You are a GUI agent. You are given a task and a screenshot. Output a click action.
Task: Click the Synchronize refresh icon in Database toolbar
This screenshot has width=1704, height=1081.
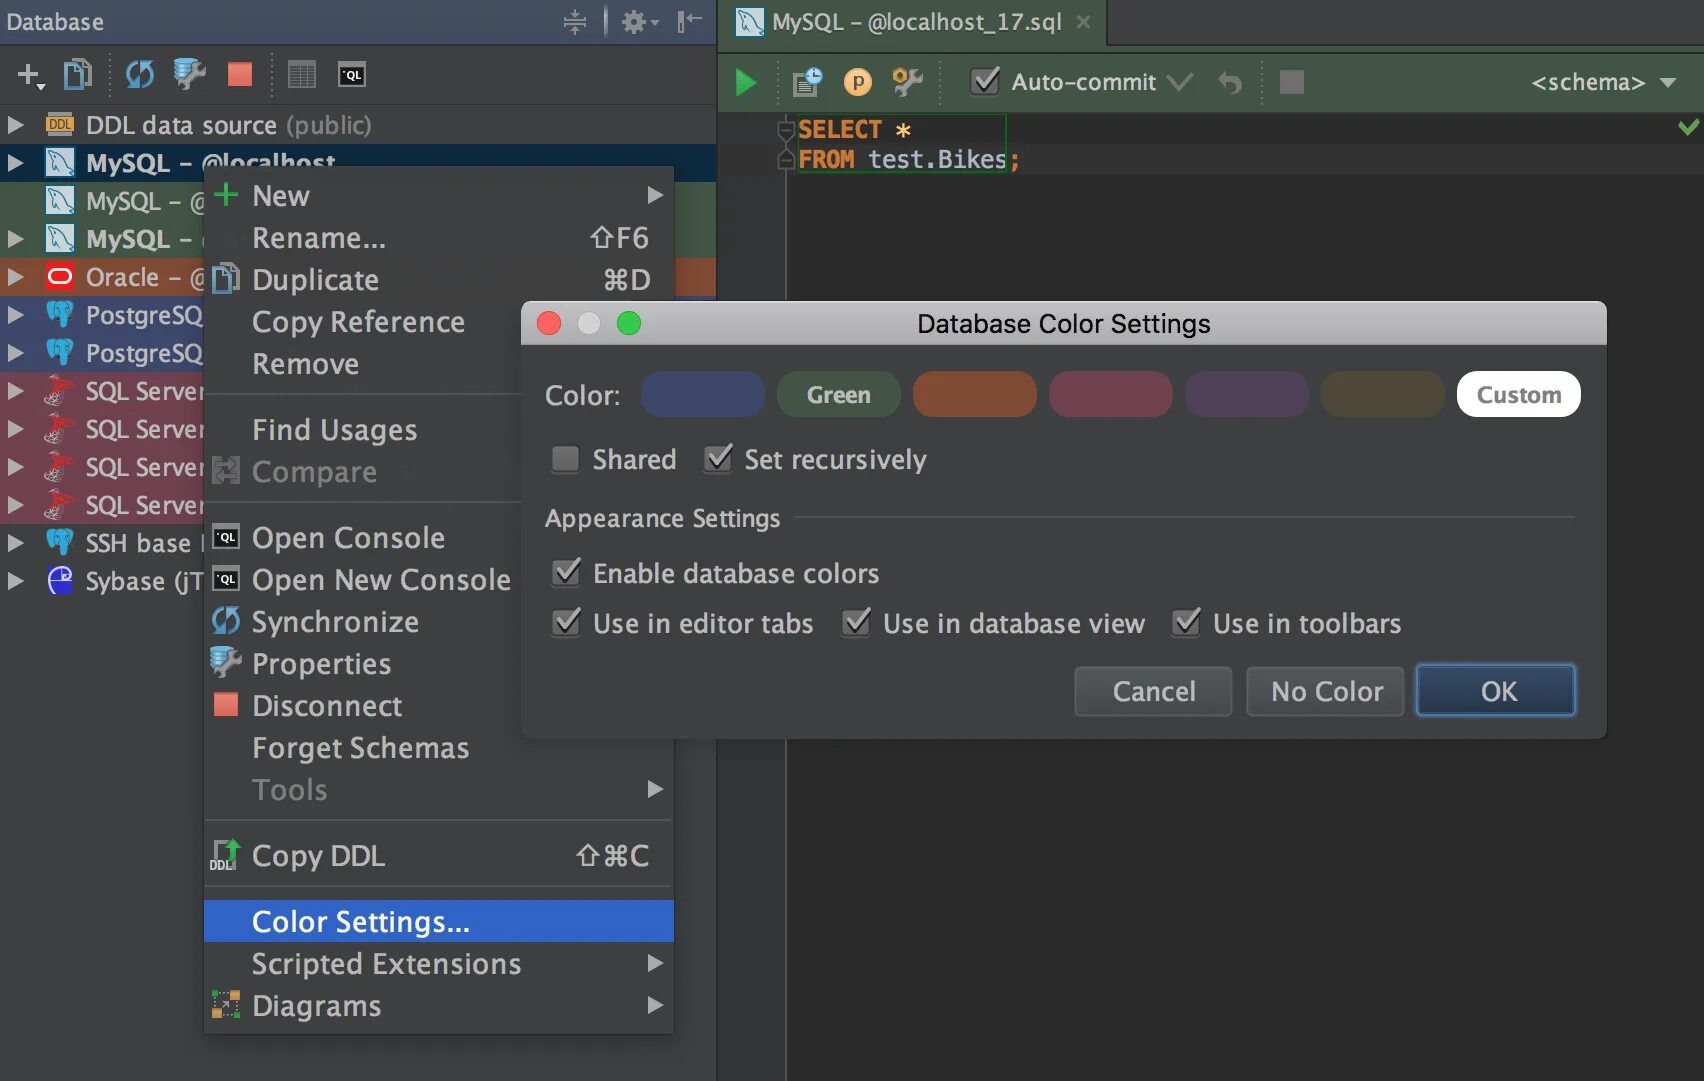pyautogui.click(x=140, y=74)
